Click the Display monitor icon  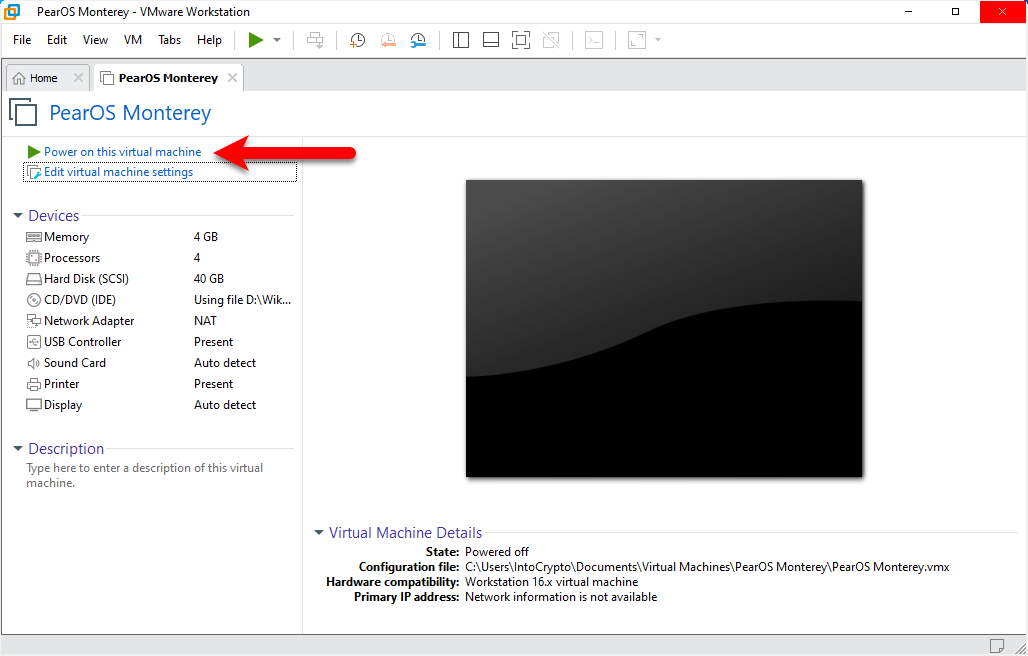[x=33, y=405]
